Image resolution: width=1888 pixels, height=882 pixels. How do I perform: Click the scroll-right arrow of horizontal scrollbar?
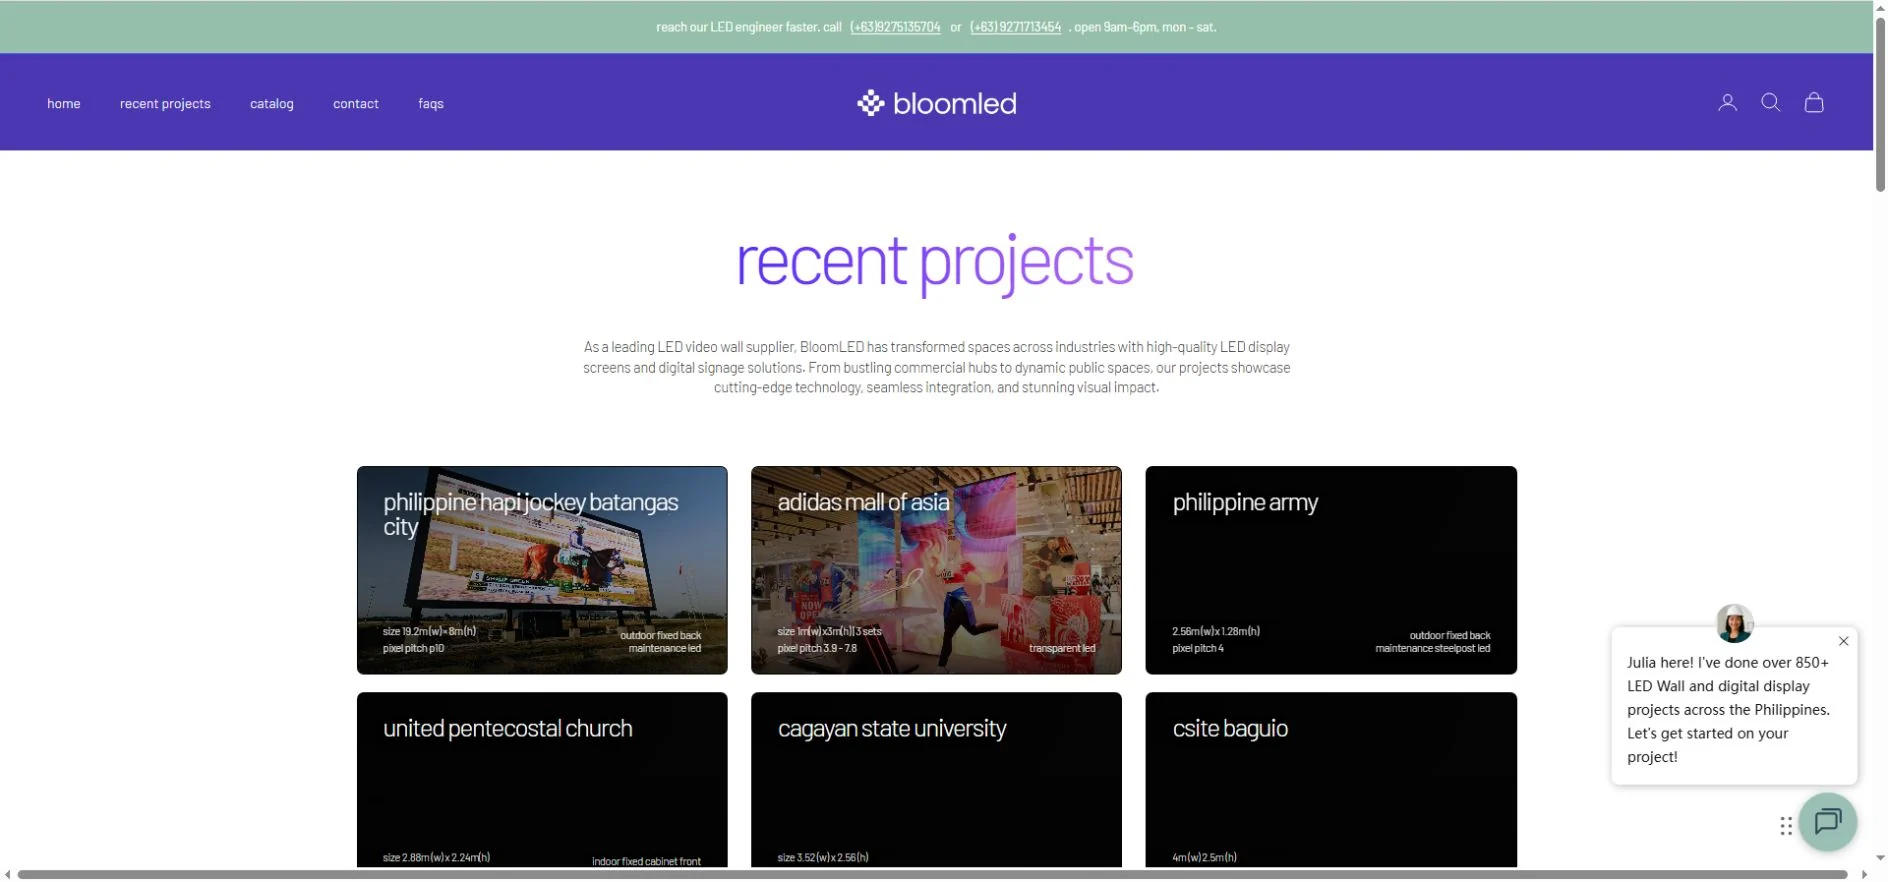pos(1864,875)
